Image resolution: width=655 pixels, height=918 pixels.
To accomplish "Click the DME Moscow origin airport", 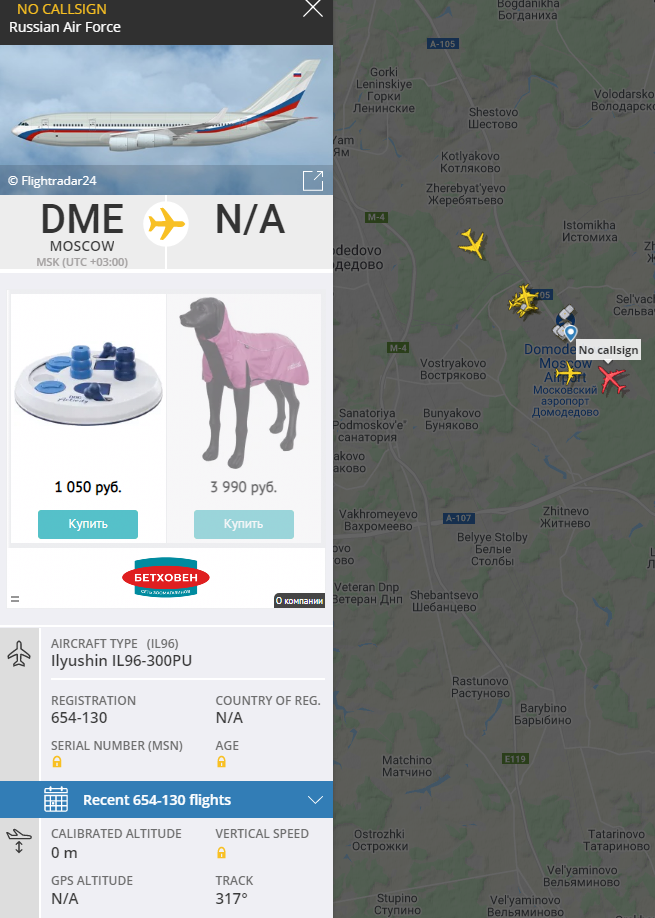I will [x=82, y=233].
